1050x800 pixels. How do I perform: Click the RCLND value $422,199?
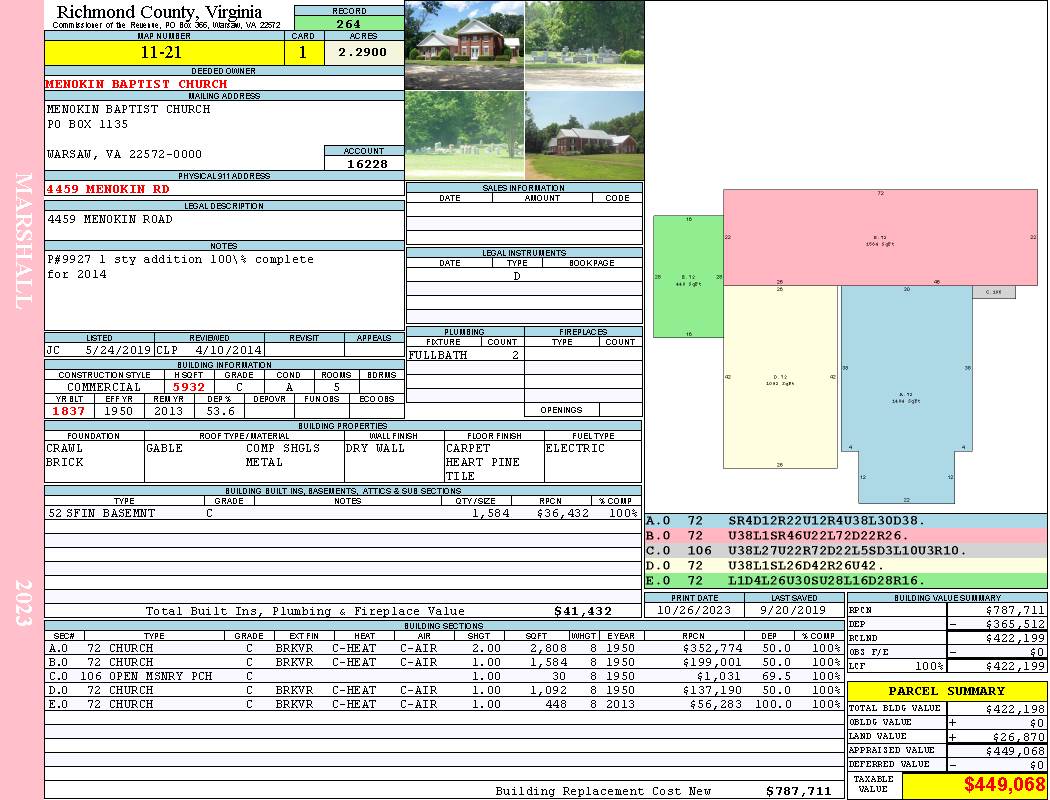pyautogui.click(x=1015, y=638)
